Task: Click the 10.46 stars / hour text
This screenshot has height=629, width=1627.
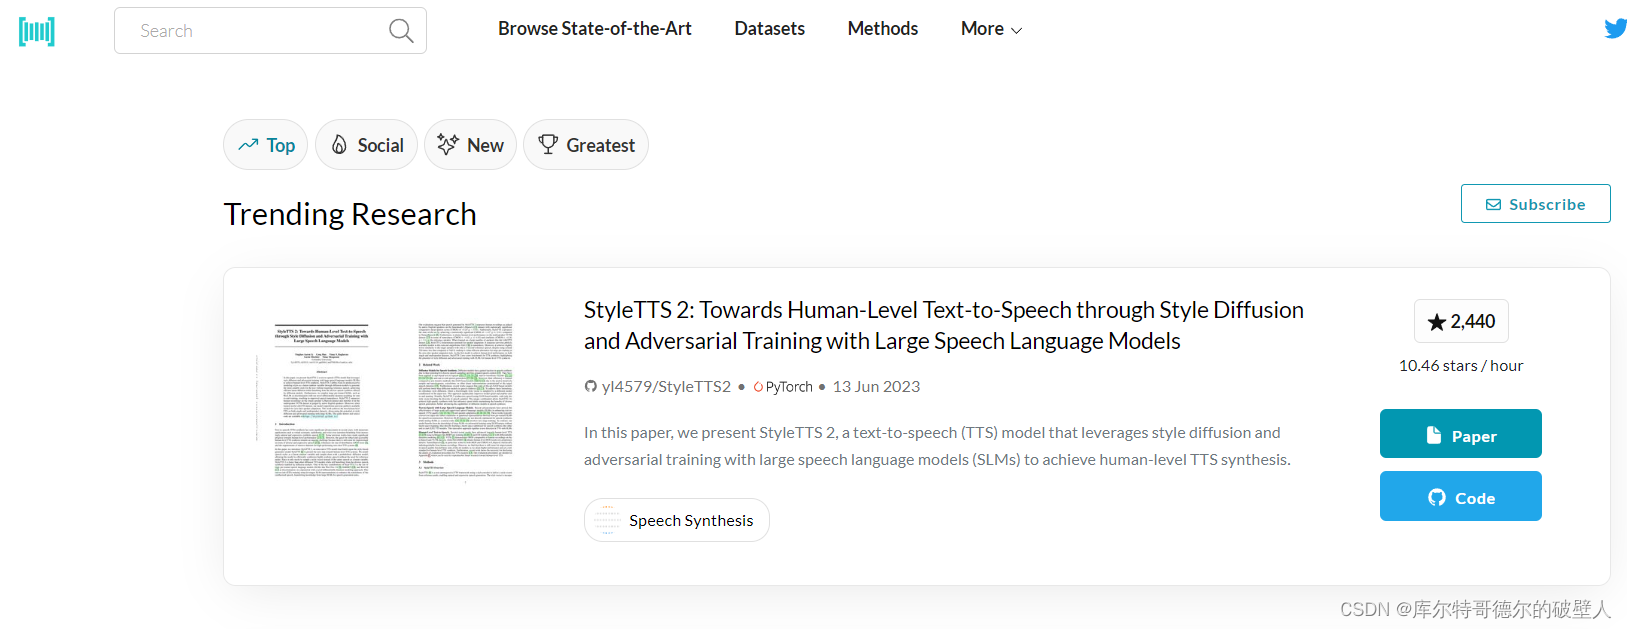Action: (1460, 366)
